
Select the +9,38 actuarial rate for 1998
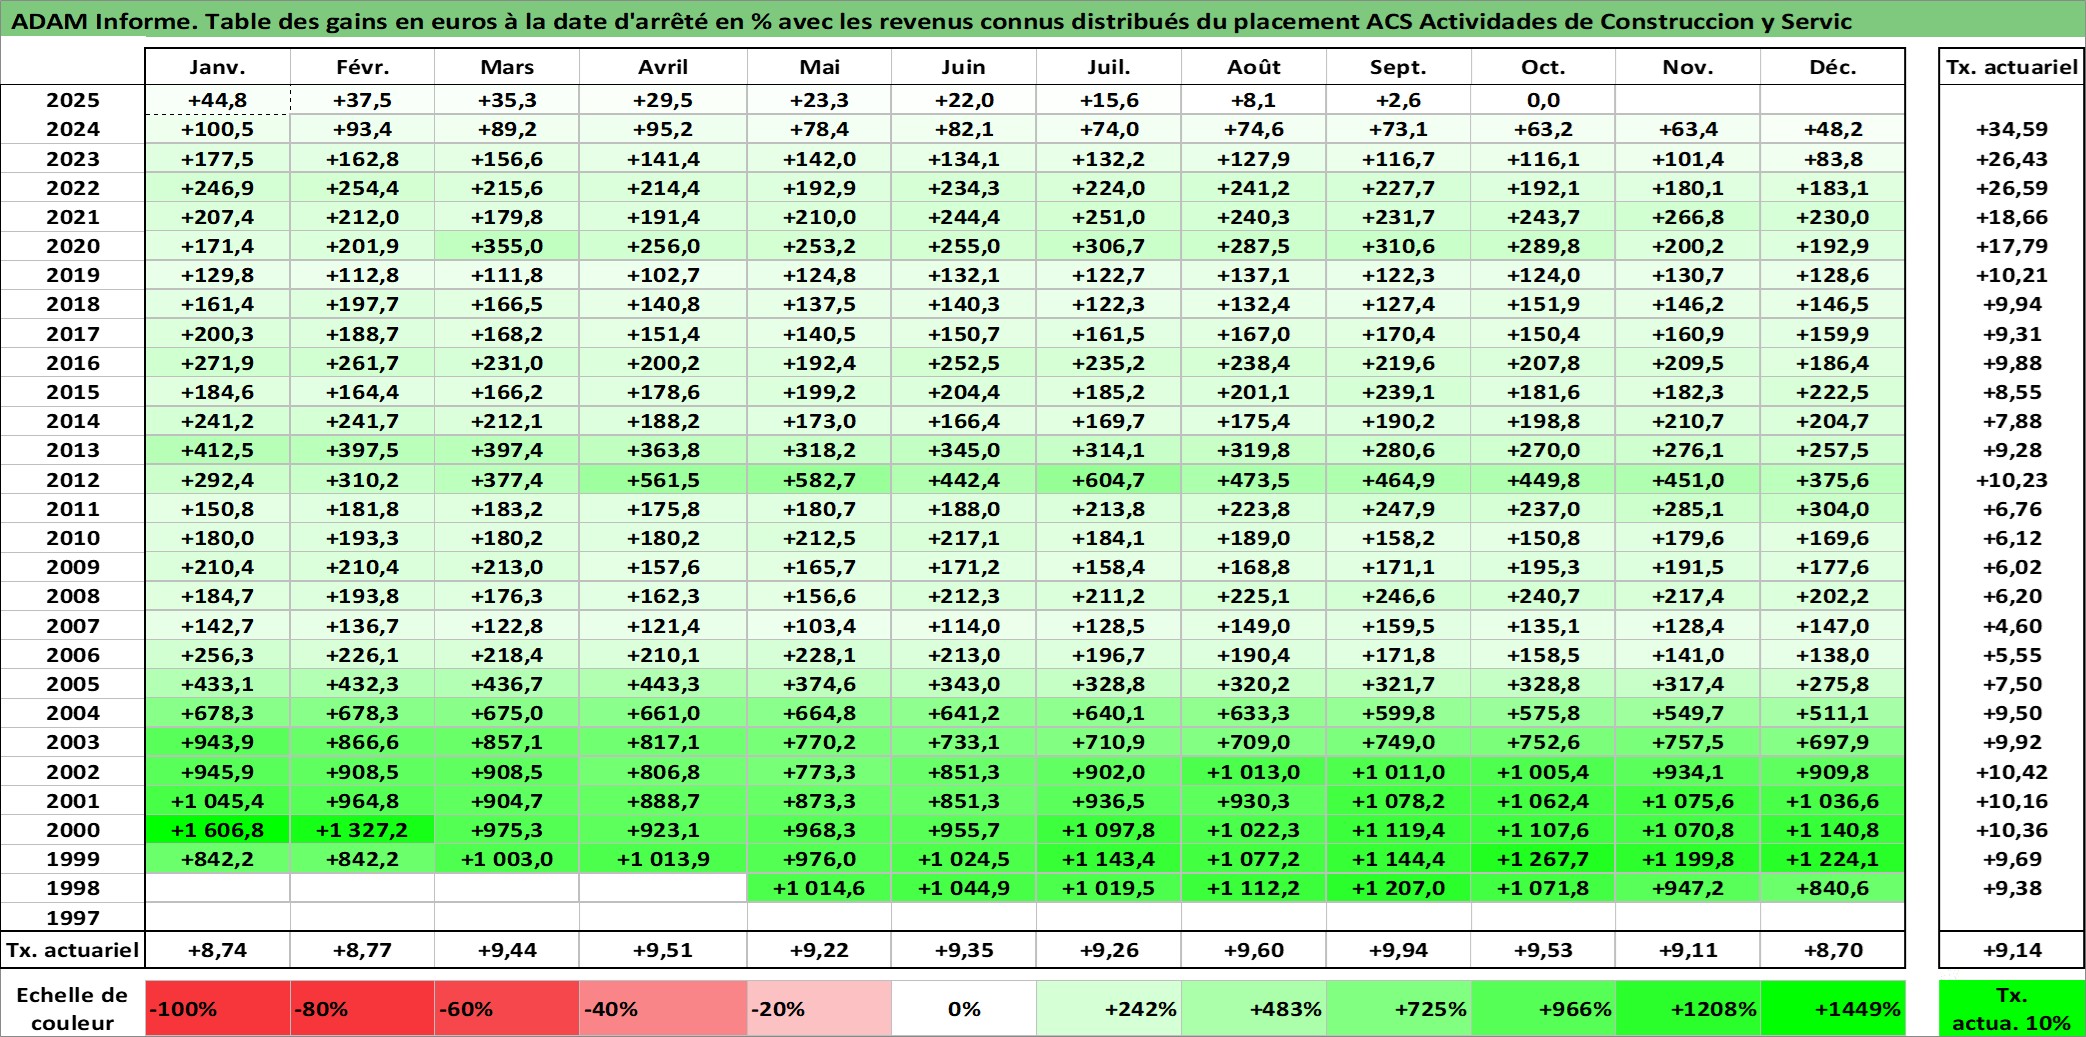pos(2012,888)
